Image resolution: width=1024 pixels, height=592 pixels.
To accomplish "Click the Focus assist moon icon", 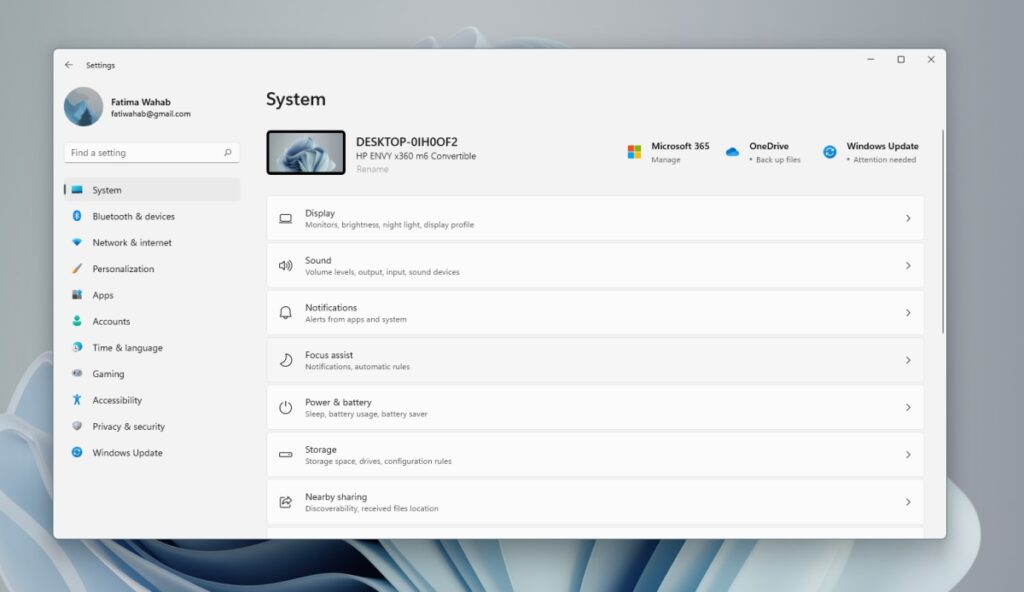I will pos(285,359).
